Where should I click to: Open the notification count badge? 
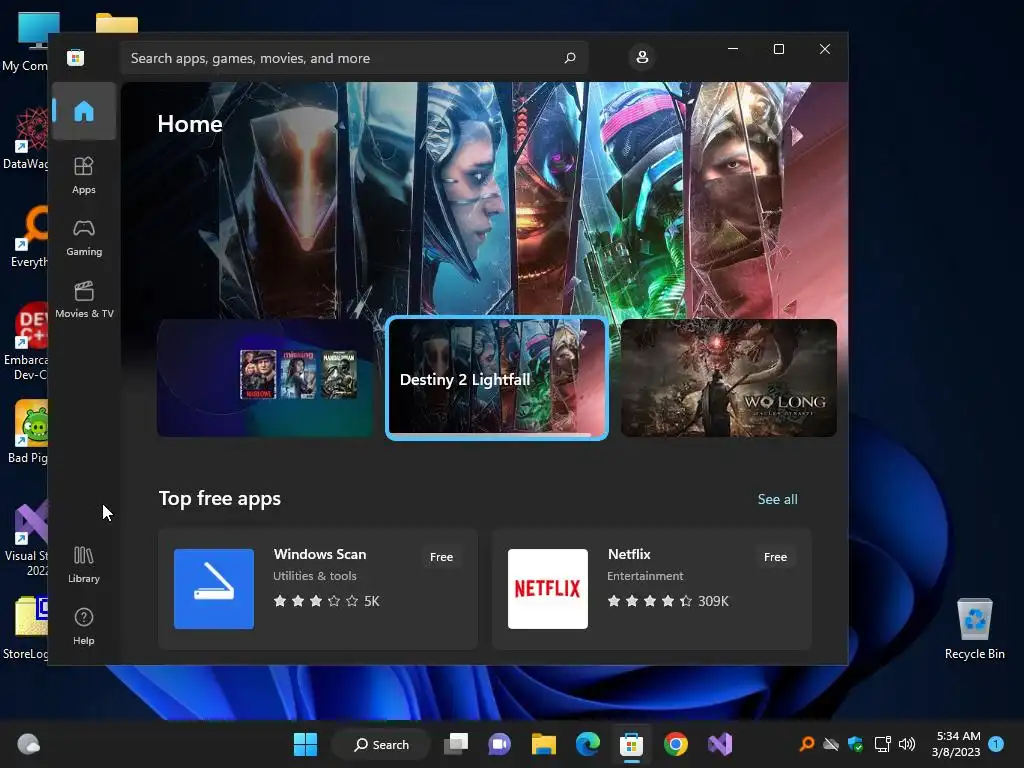pos(996,744)
